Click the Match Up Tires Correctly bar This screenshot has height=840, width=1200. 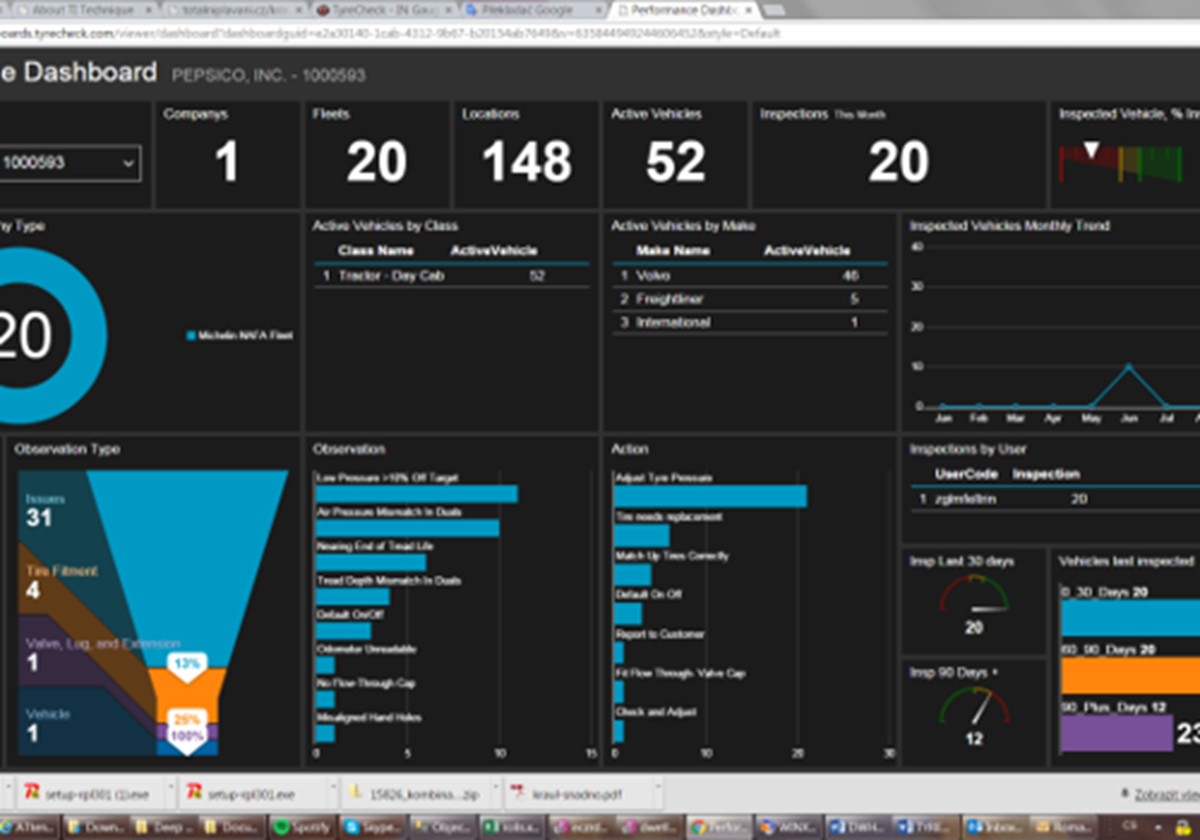(632, 574)
